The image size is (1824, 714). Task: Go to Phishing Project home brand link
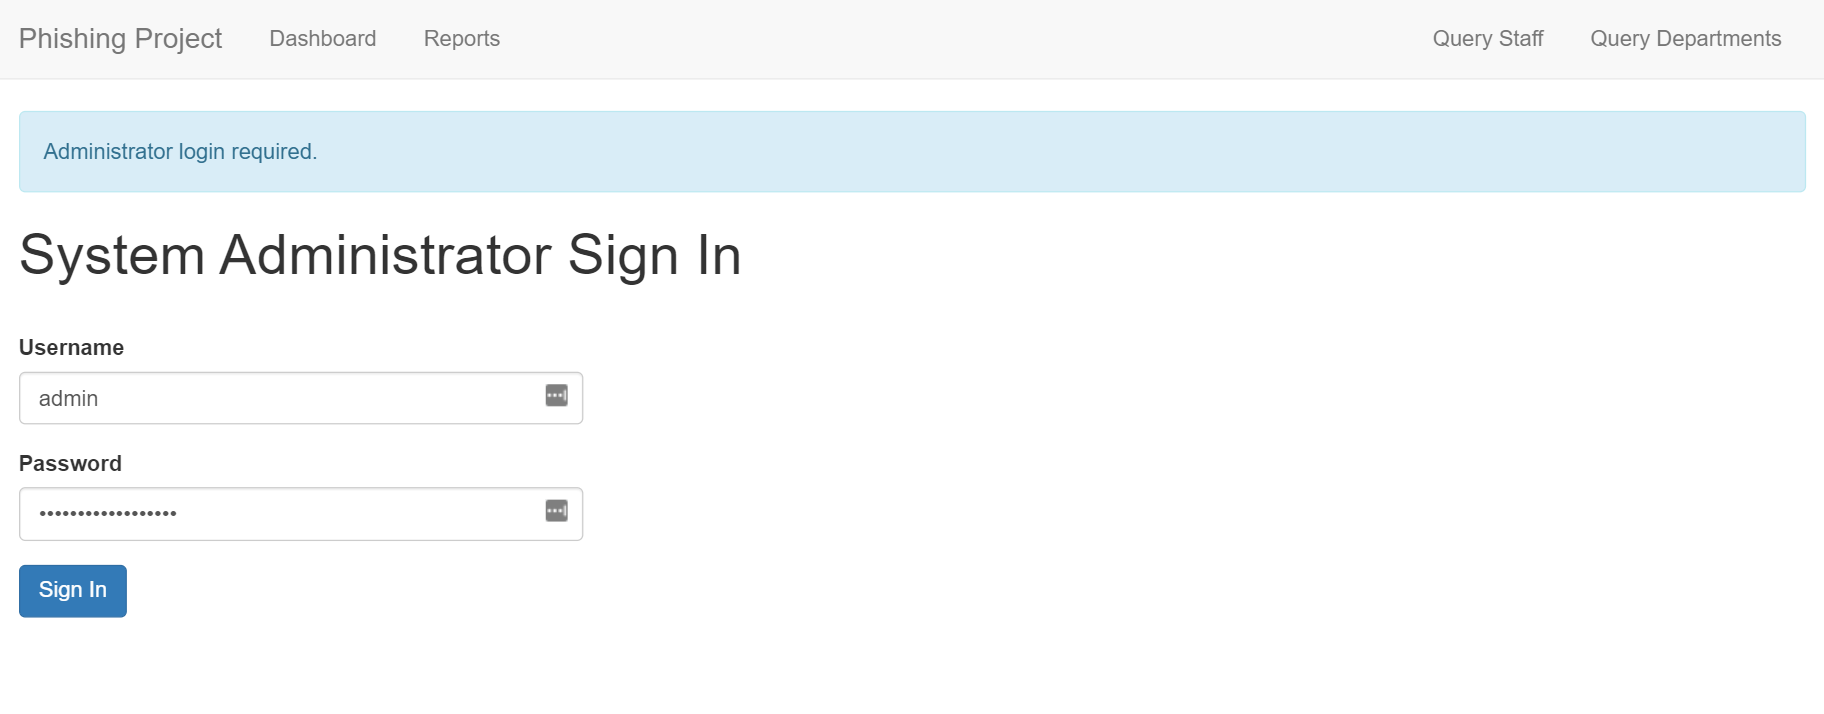pos(120,38)
